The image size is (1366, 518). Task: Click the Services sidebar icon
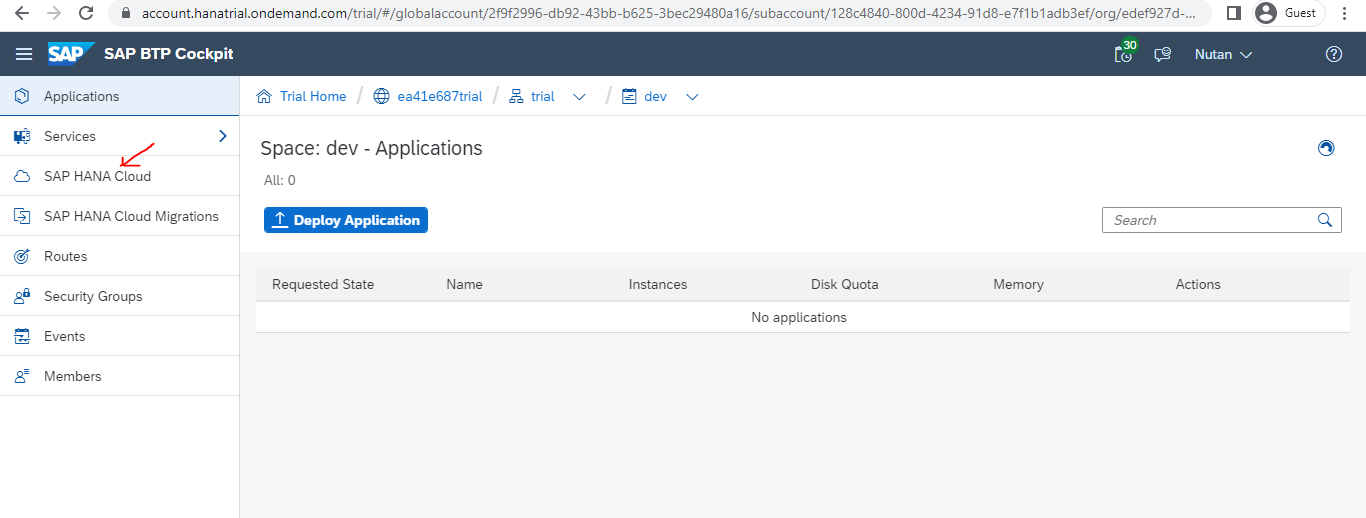[22, 136]
